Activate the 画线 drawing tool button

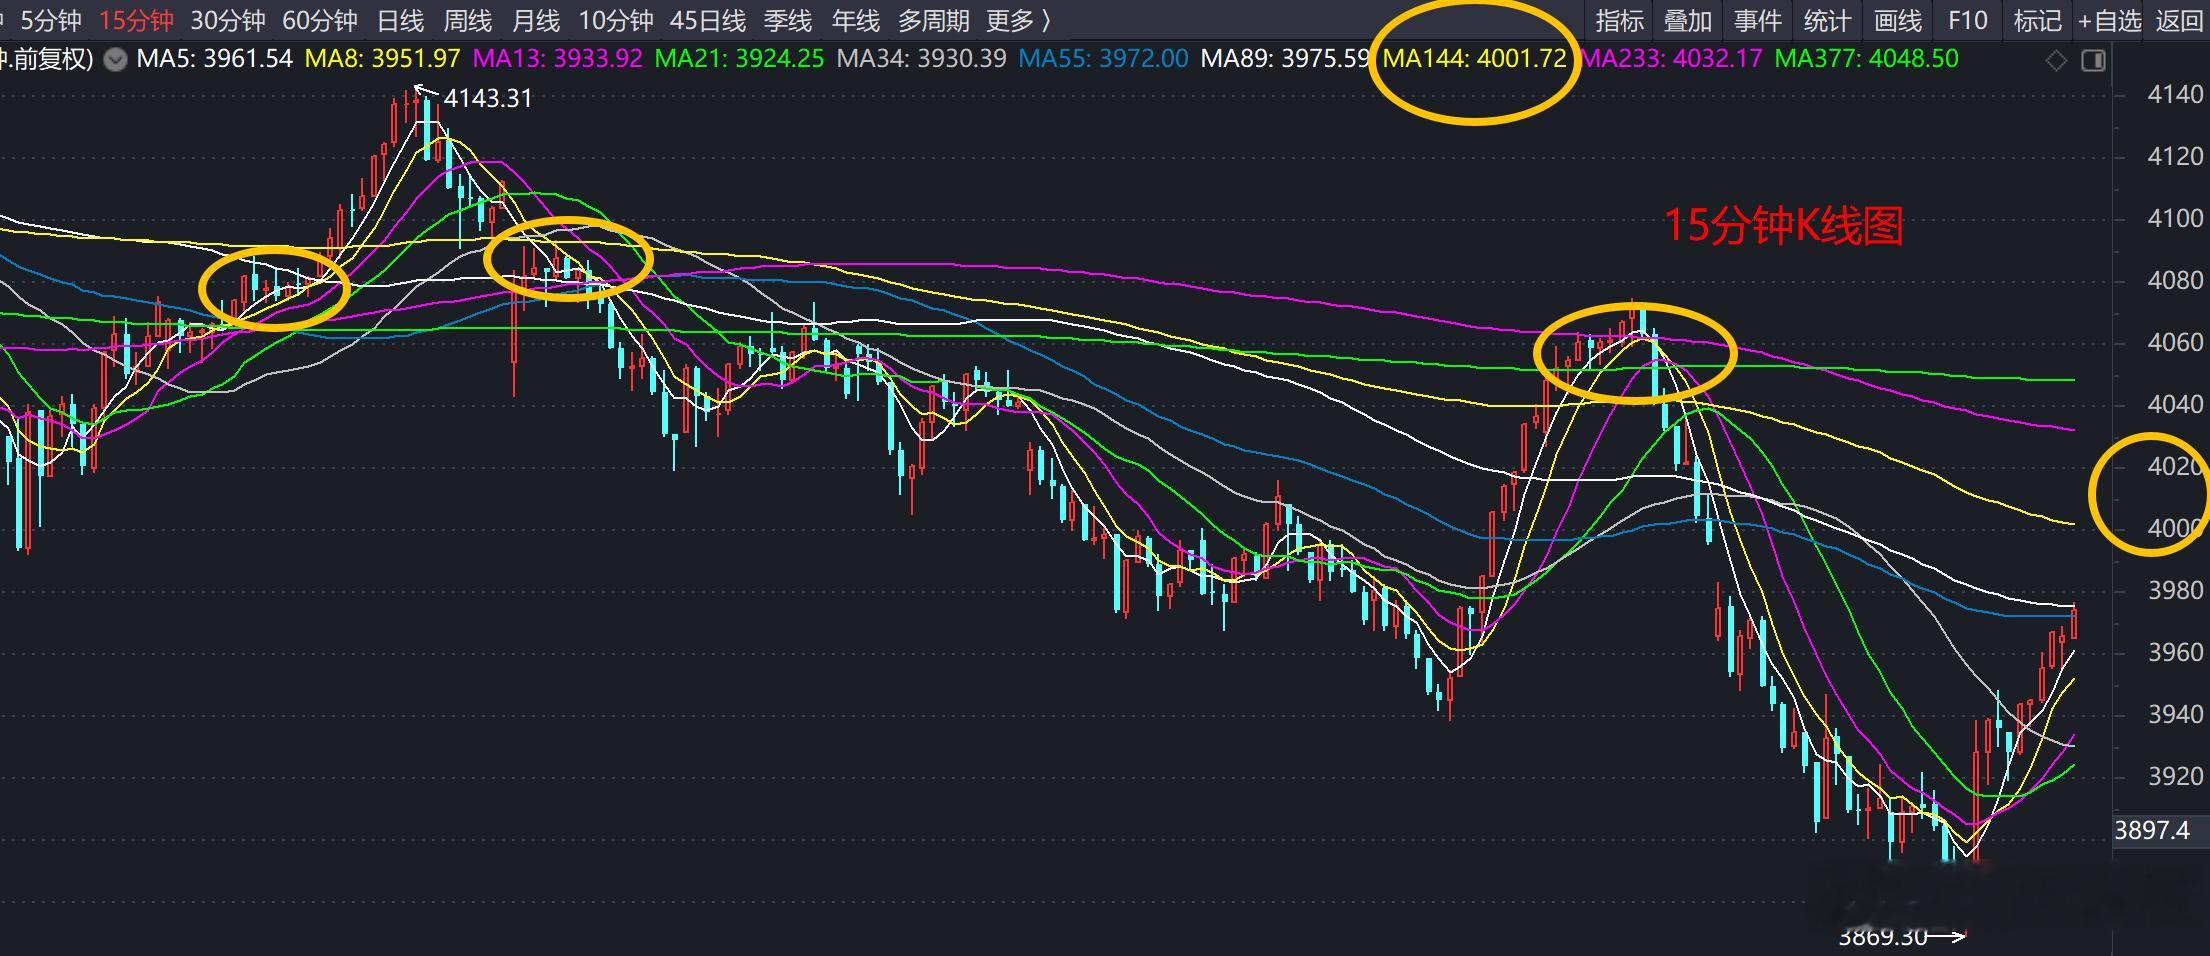click(x=1898, y=20)
